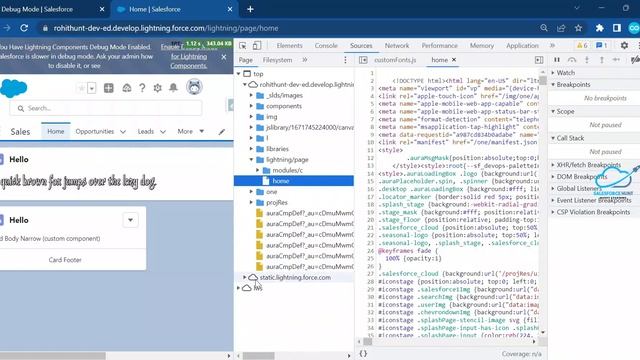Reload the page with the refresh icon
This screenshot has width=640, height=360.
[x=24, y=28]
